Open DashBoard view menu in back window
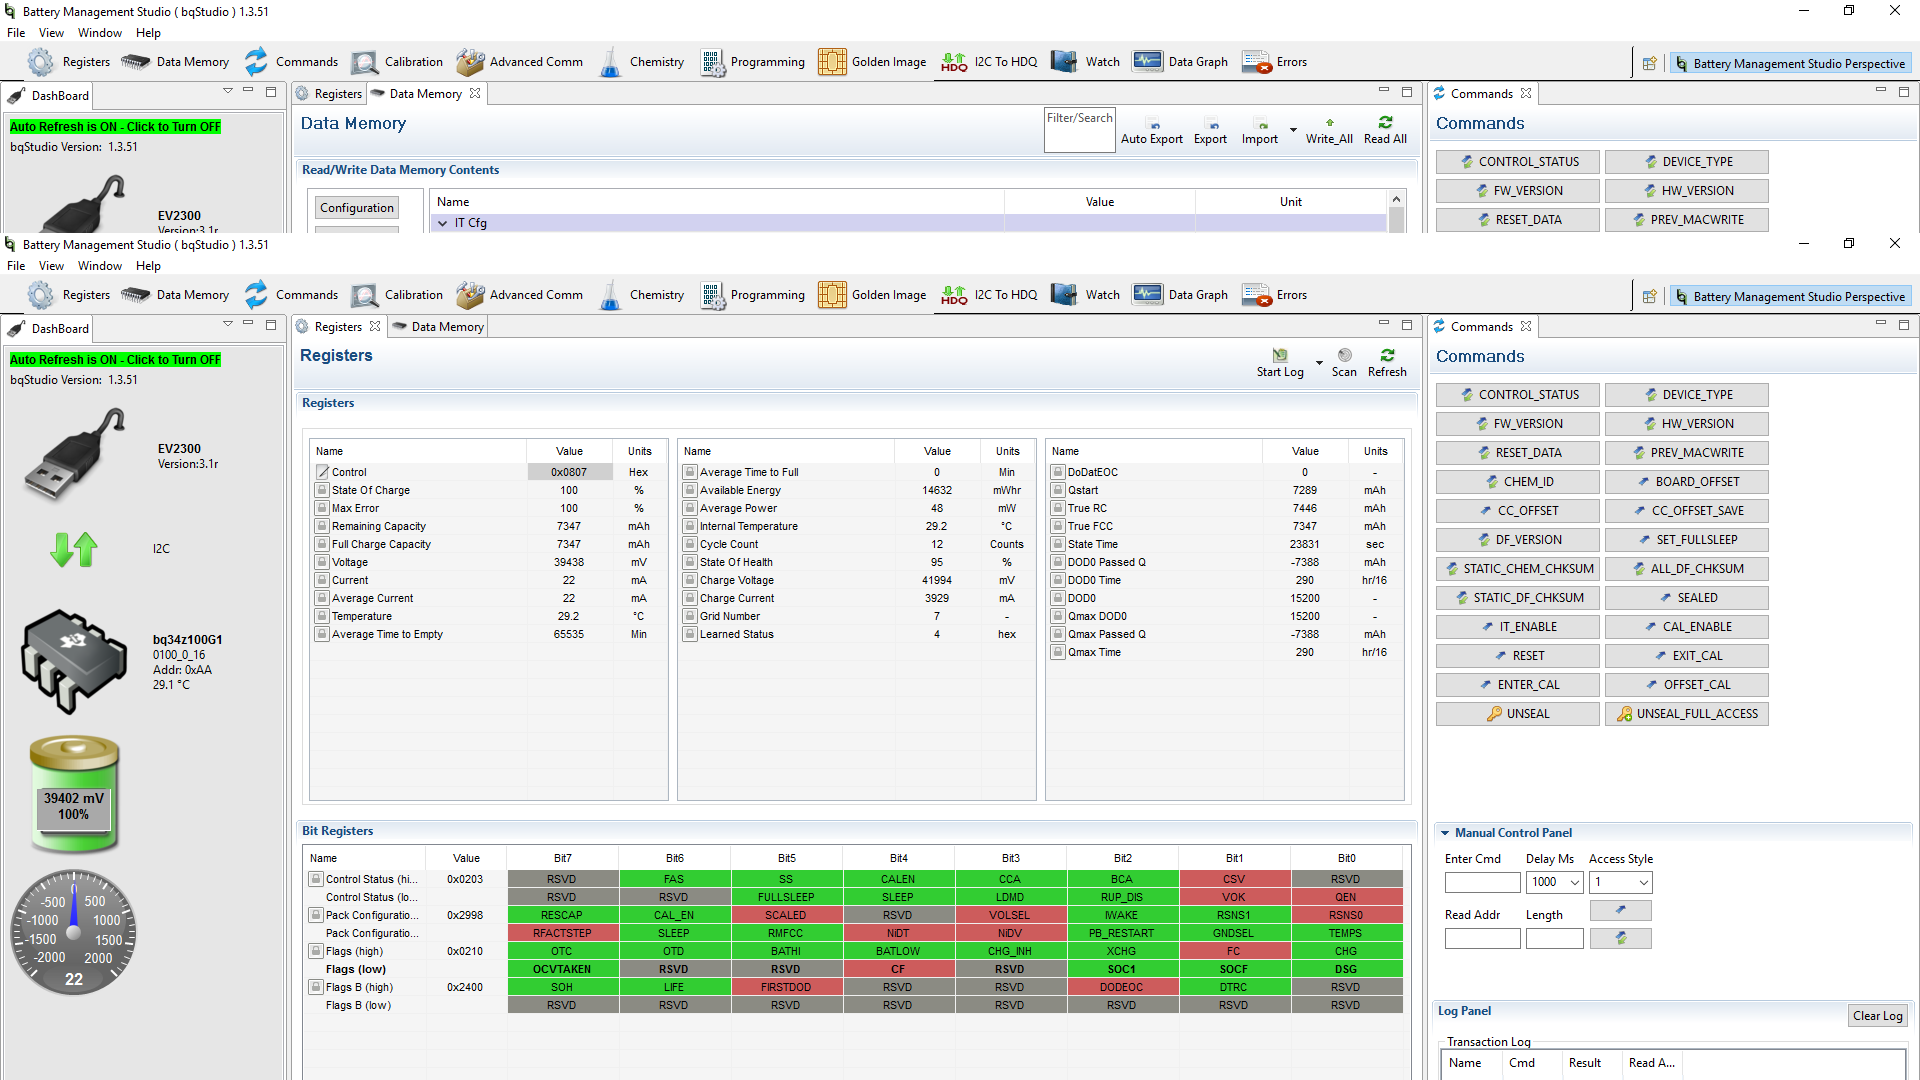The image size is (1920, 1080). tap(228, 91)
